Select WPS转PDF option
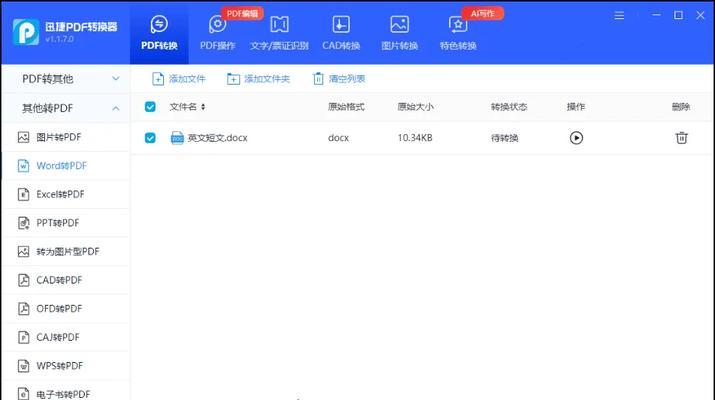715x400 pixels. [x=66, y=366]
